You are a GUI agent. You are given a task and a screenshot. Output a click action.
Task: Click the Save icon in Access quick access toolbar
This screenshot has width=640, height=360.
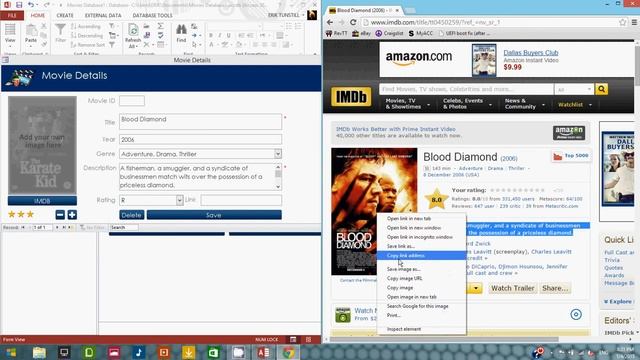coord(19,4)
